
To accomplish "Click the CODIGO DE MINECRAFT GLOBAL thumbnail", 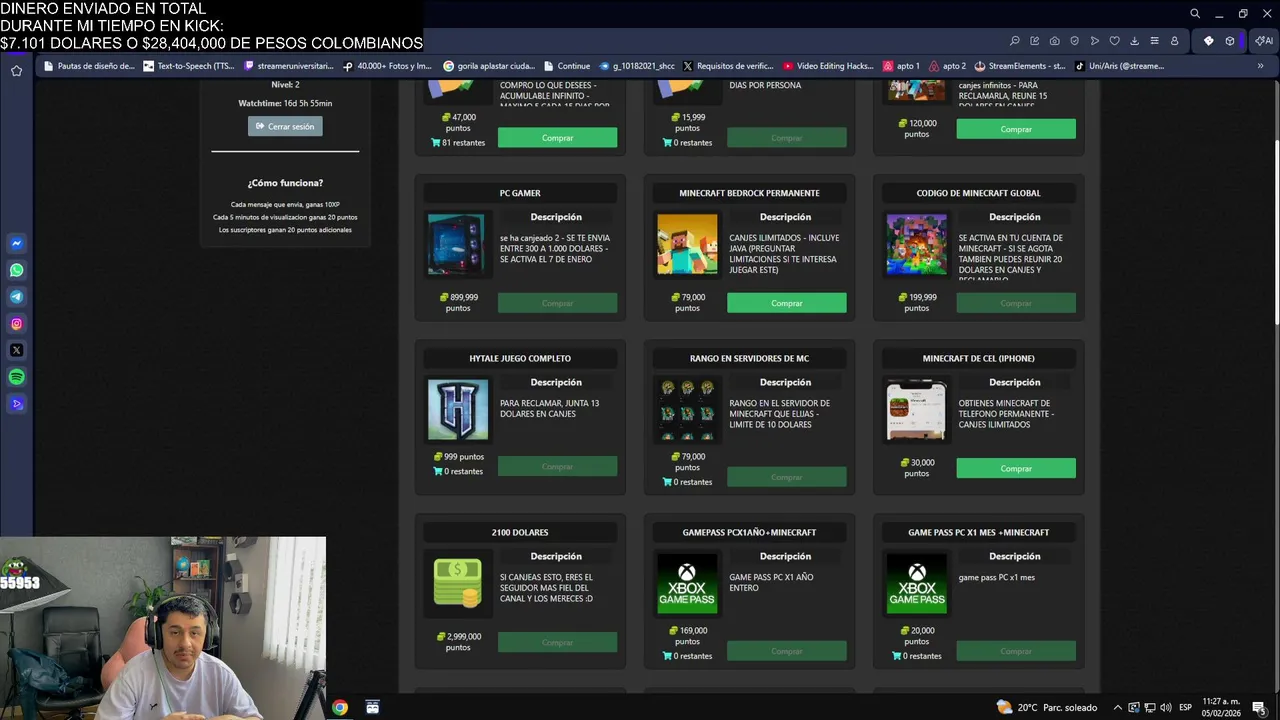I will 916,244.
